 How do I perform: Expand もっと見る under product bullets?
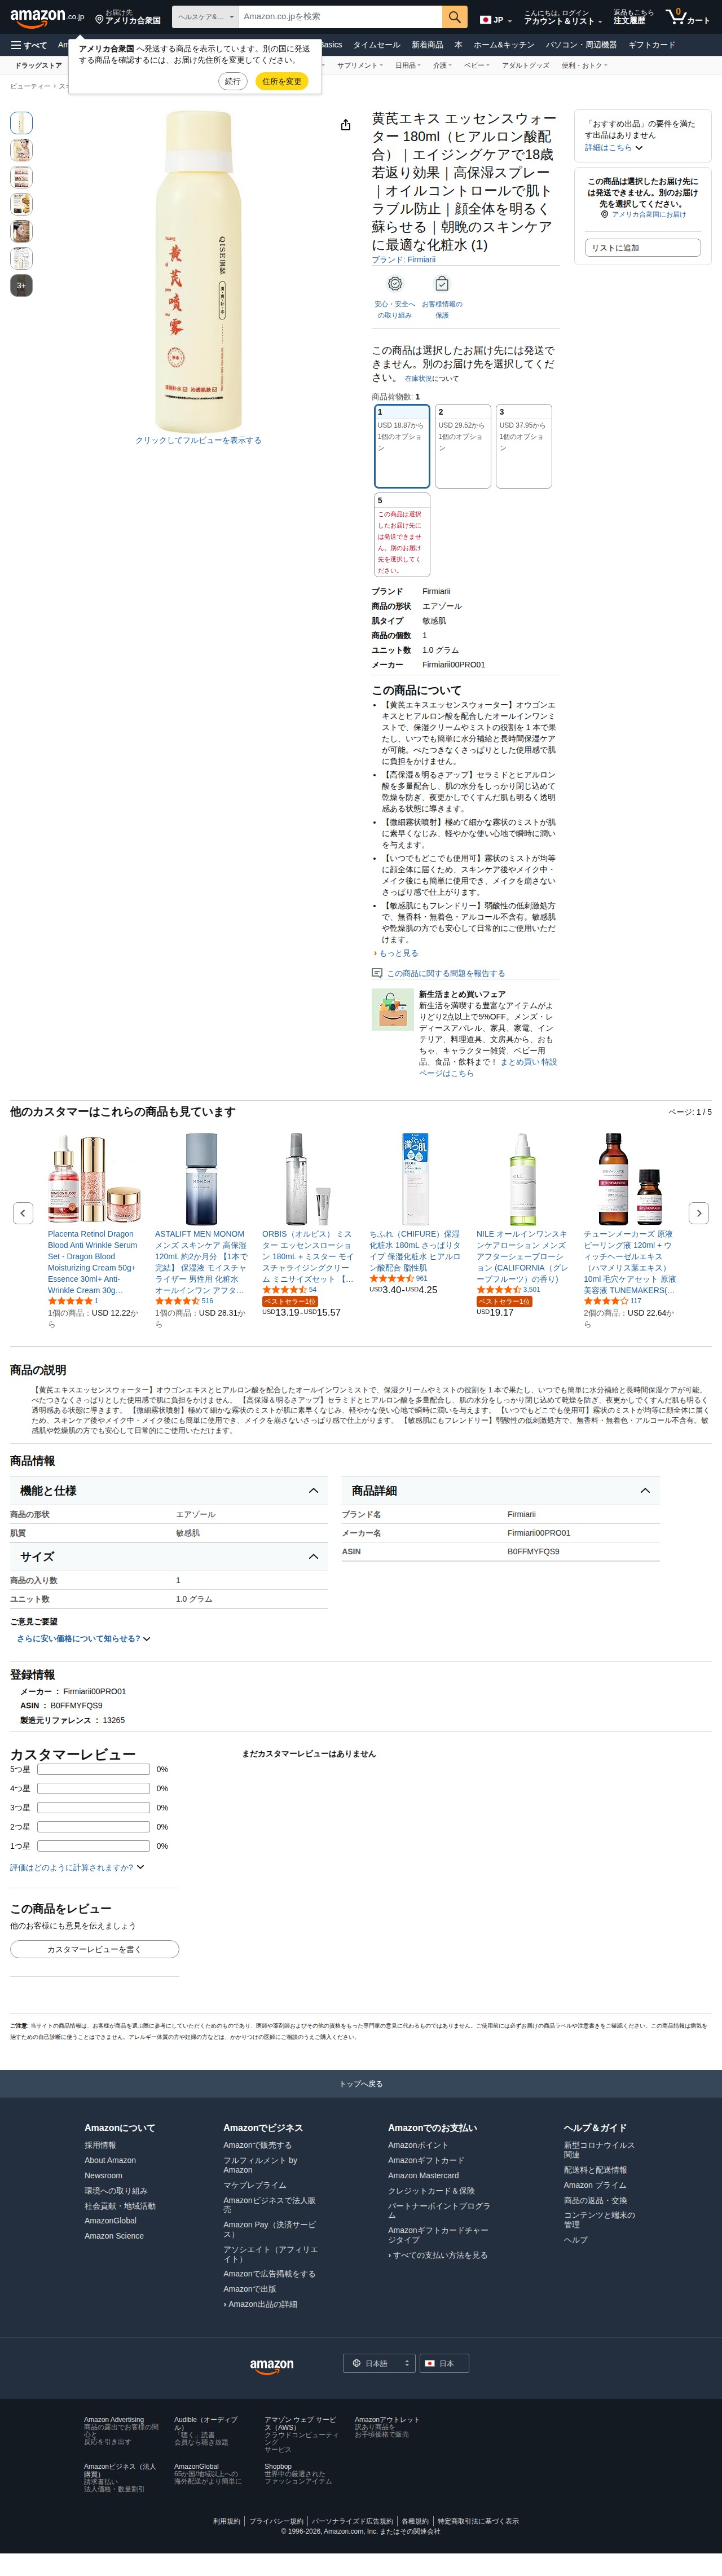point(396,953)
